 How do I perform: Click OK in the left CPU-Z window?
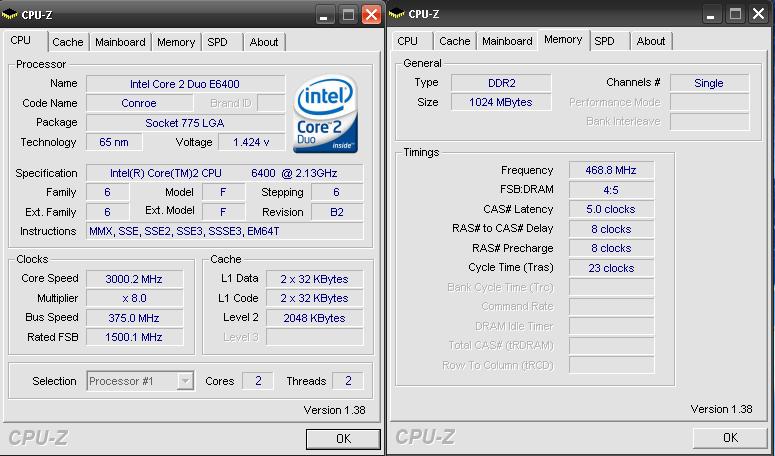343,439
